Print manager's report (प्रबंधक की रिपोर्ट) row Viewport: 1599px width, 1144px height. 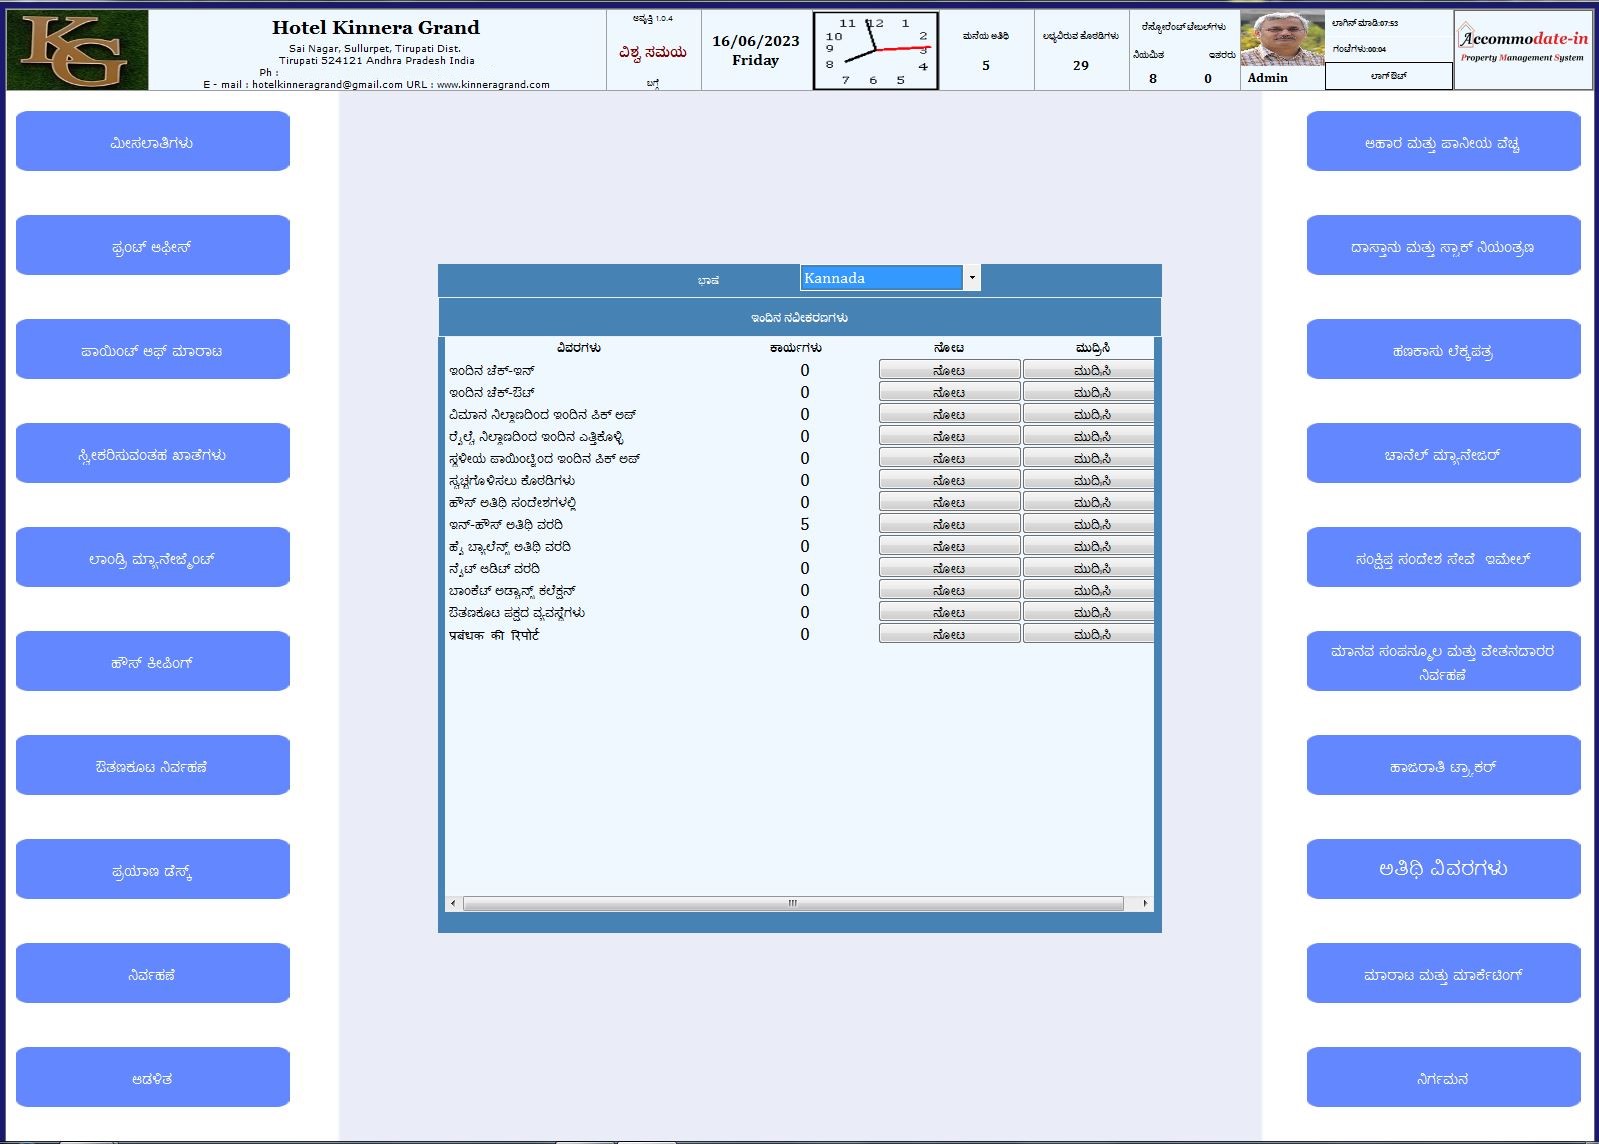pyautogui.click(x=1088, y=634)
